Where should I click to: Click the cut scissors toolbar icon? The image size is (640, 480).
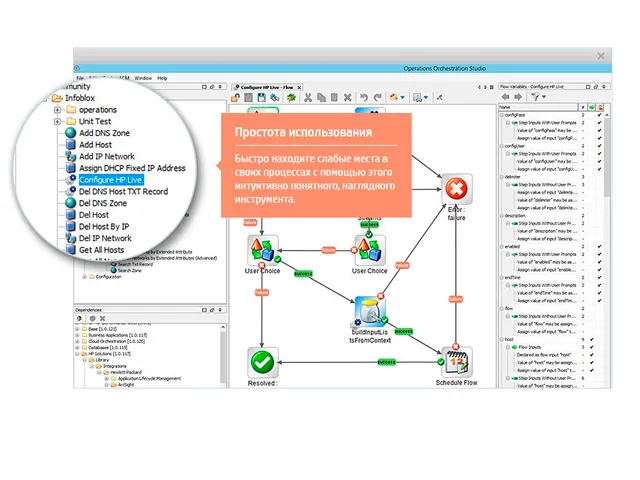point(308,97)
